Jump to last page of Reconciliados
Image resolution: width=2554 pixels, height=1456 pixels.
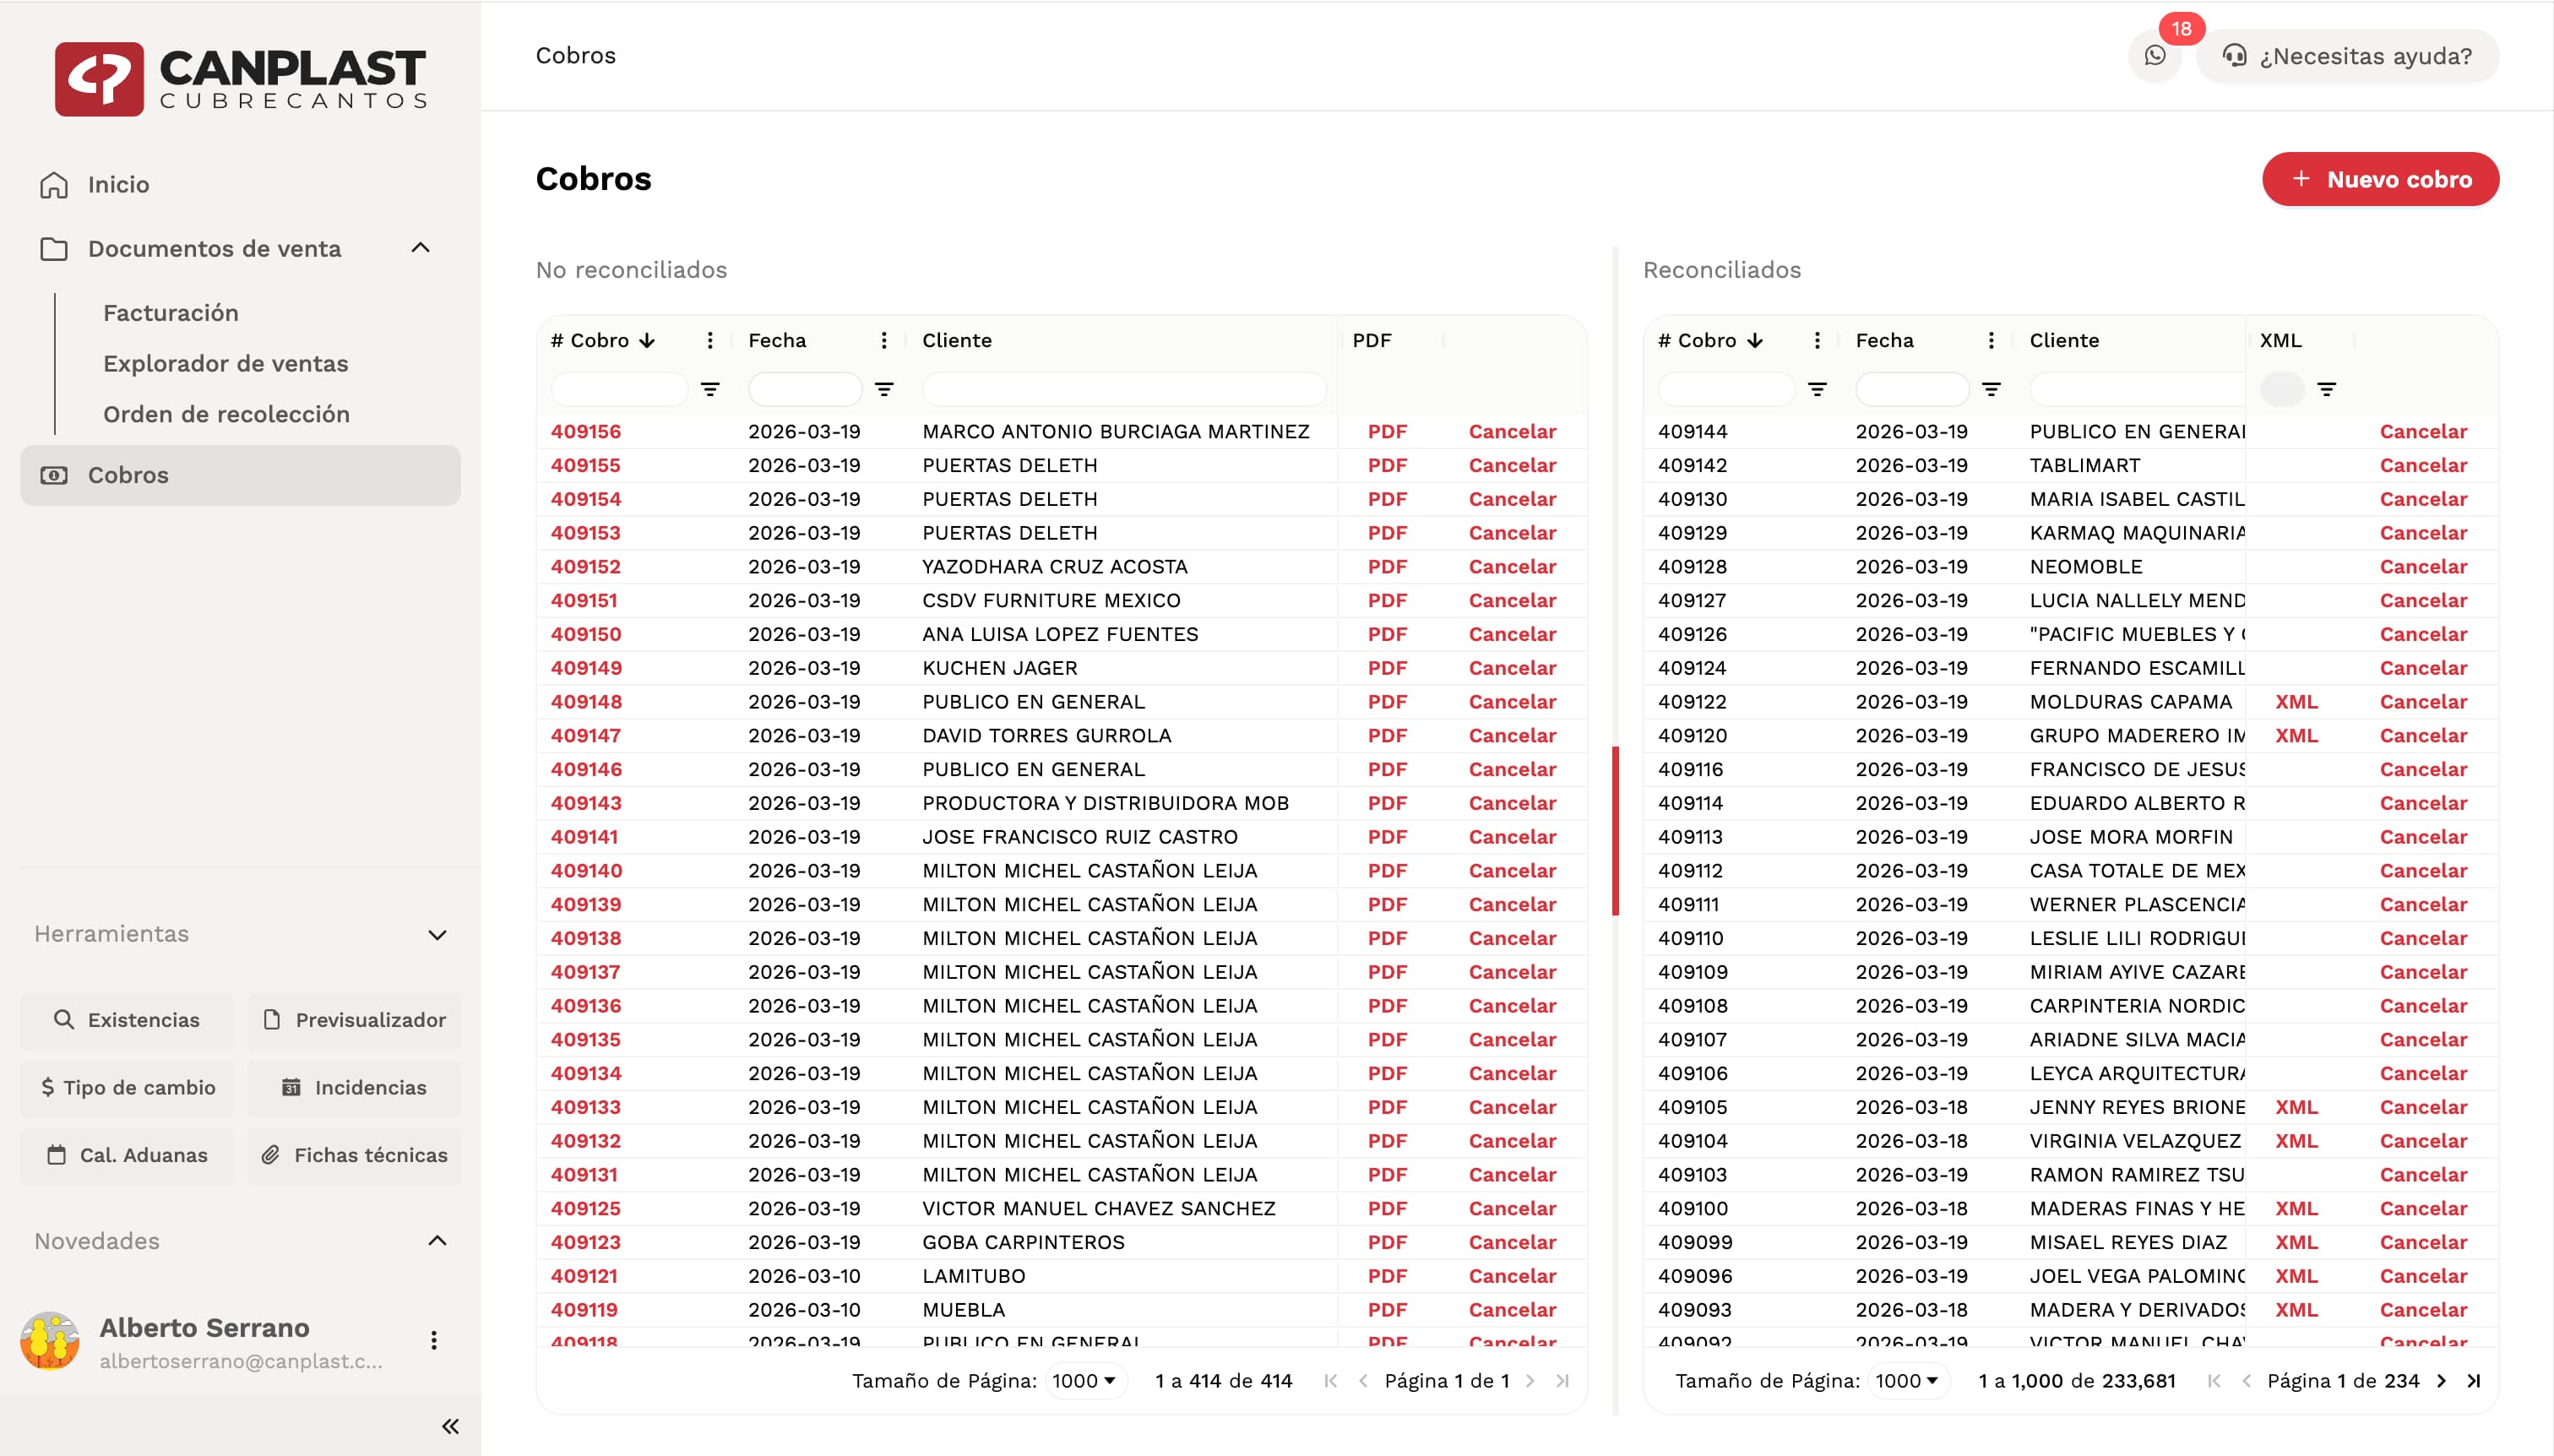click(x=2474, y=1381)
